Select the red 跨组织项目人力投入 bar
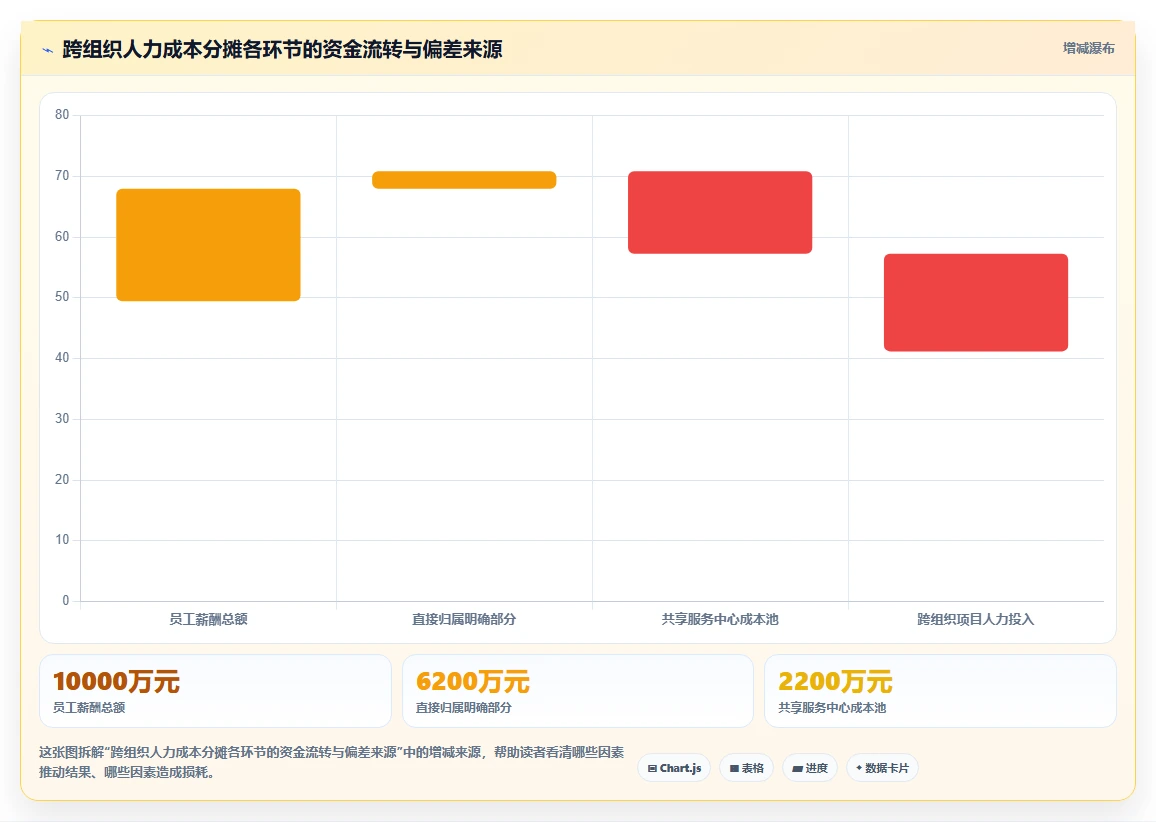This screenshot has height=822, width=1156. 976,302
